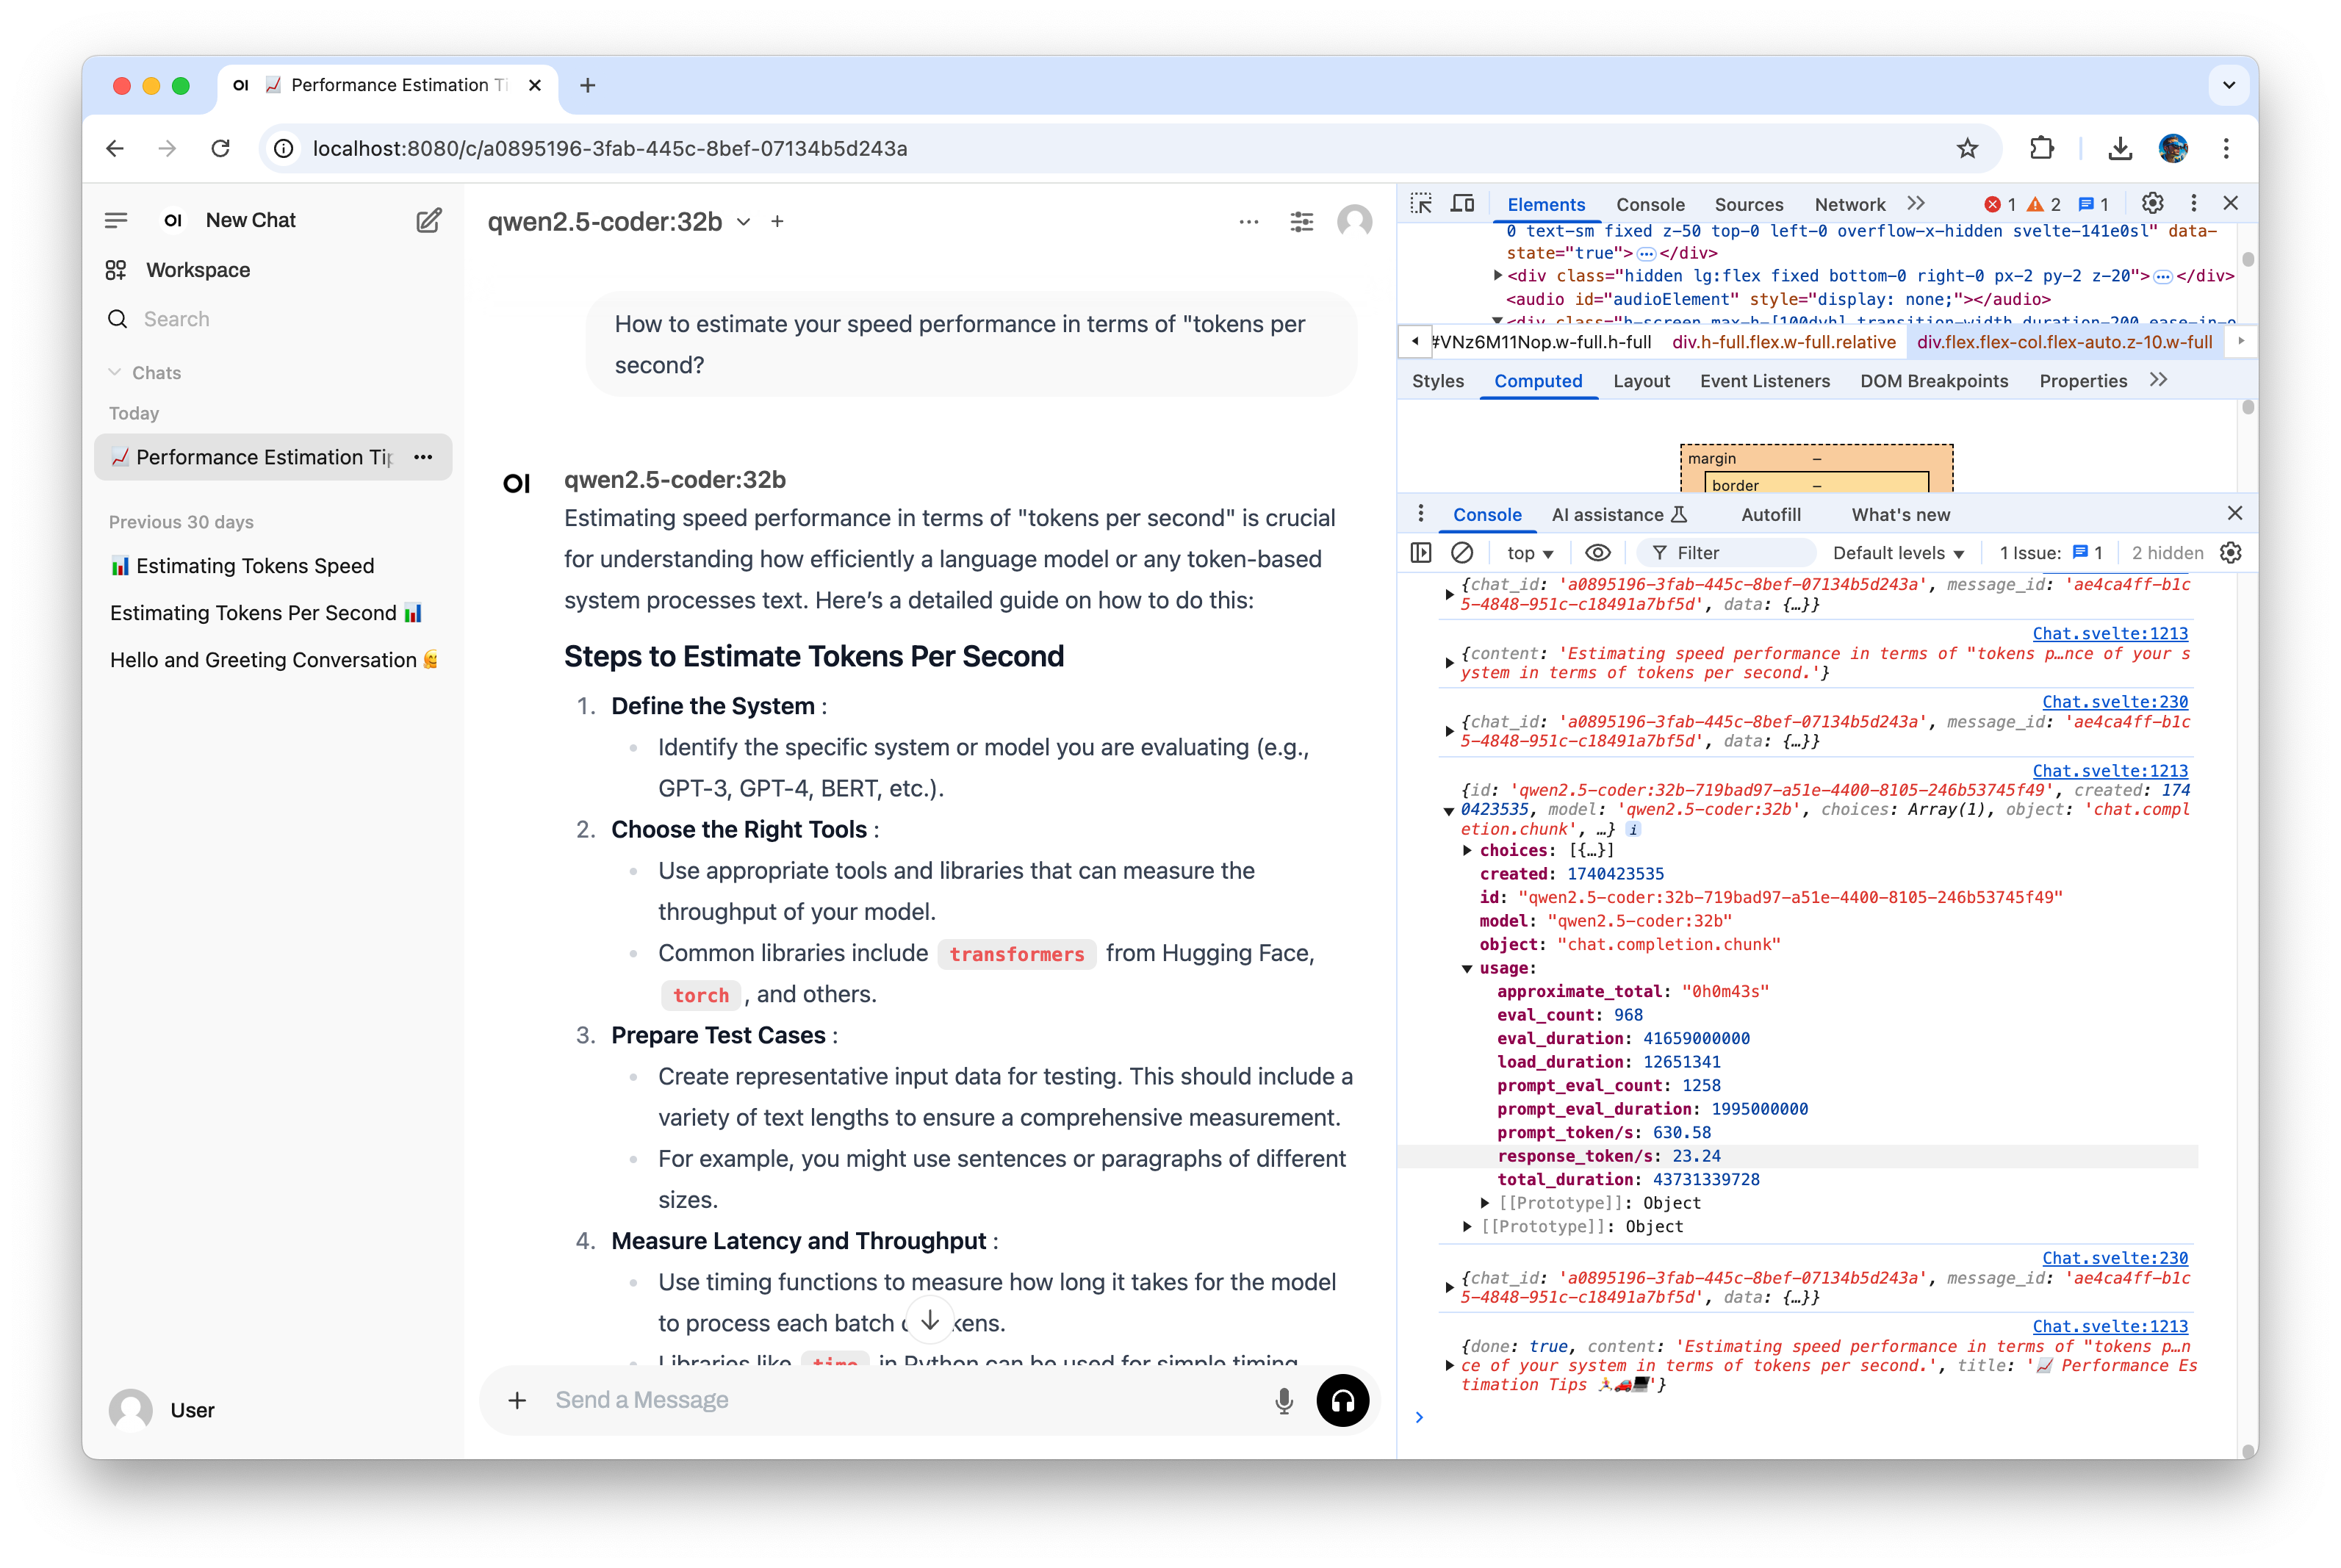Viewport: 2341px width, 1568px height.
Task: Open the Chat.svelte:1213 source link
Action: point(2110,633)
